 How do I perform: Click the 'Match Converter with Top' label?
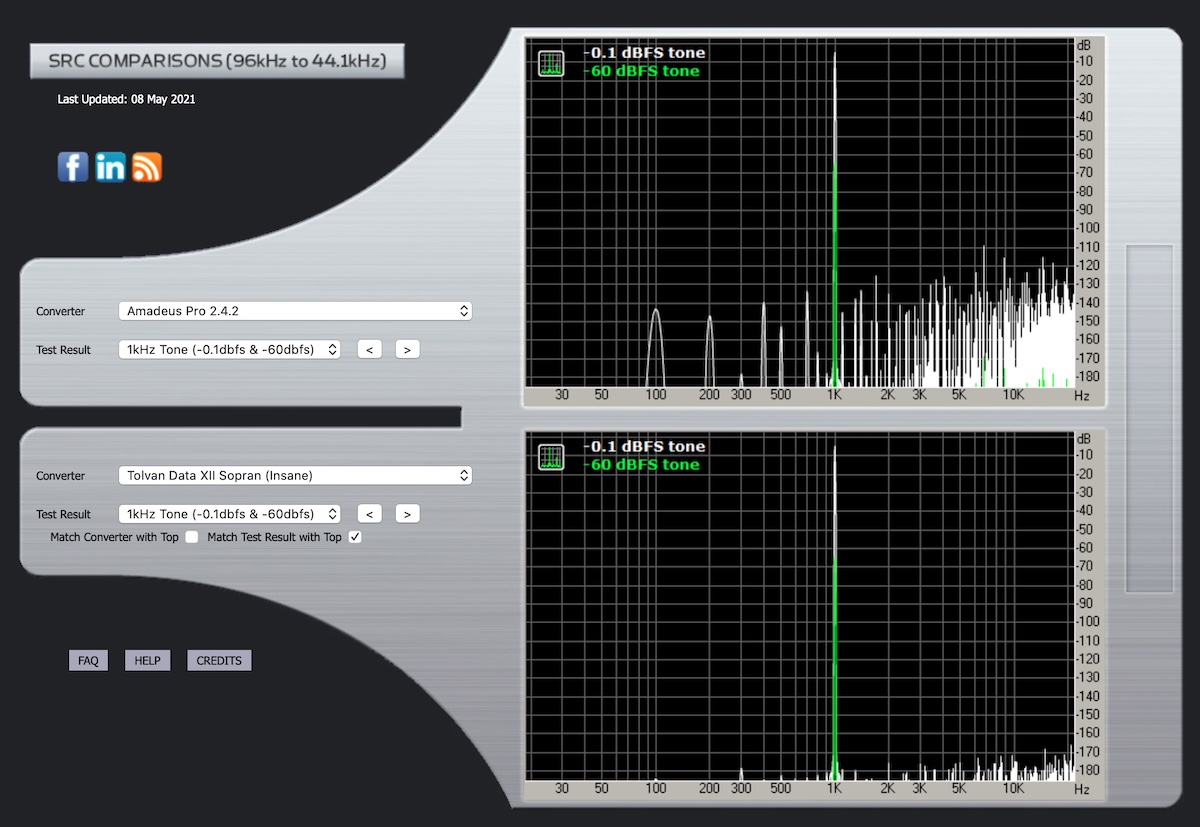pyautogui.click(x=114, y=538)
